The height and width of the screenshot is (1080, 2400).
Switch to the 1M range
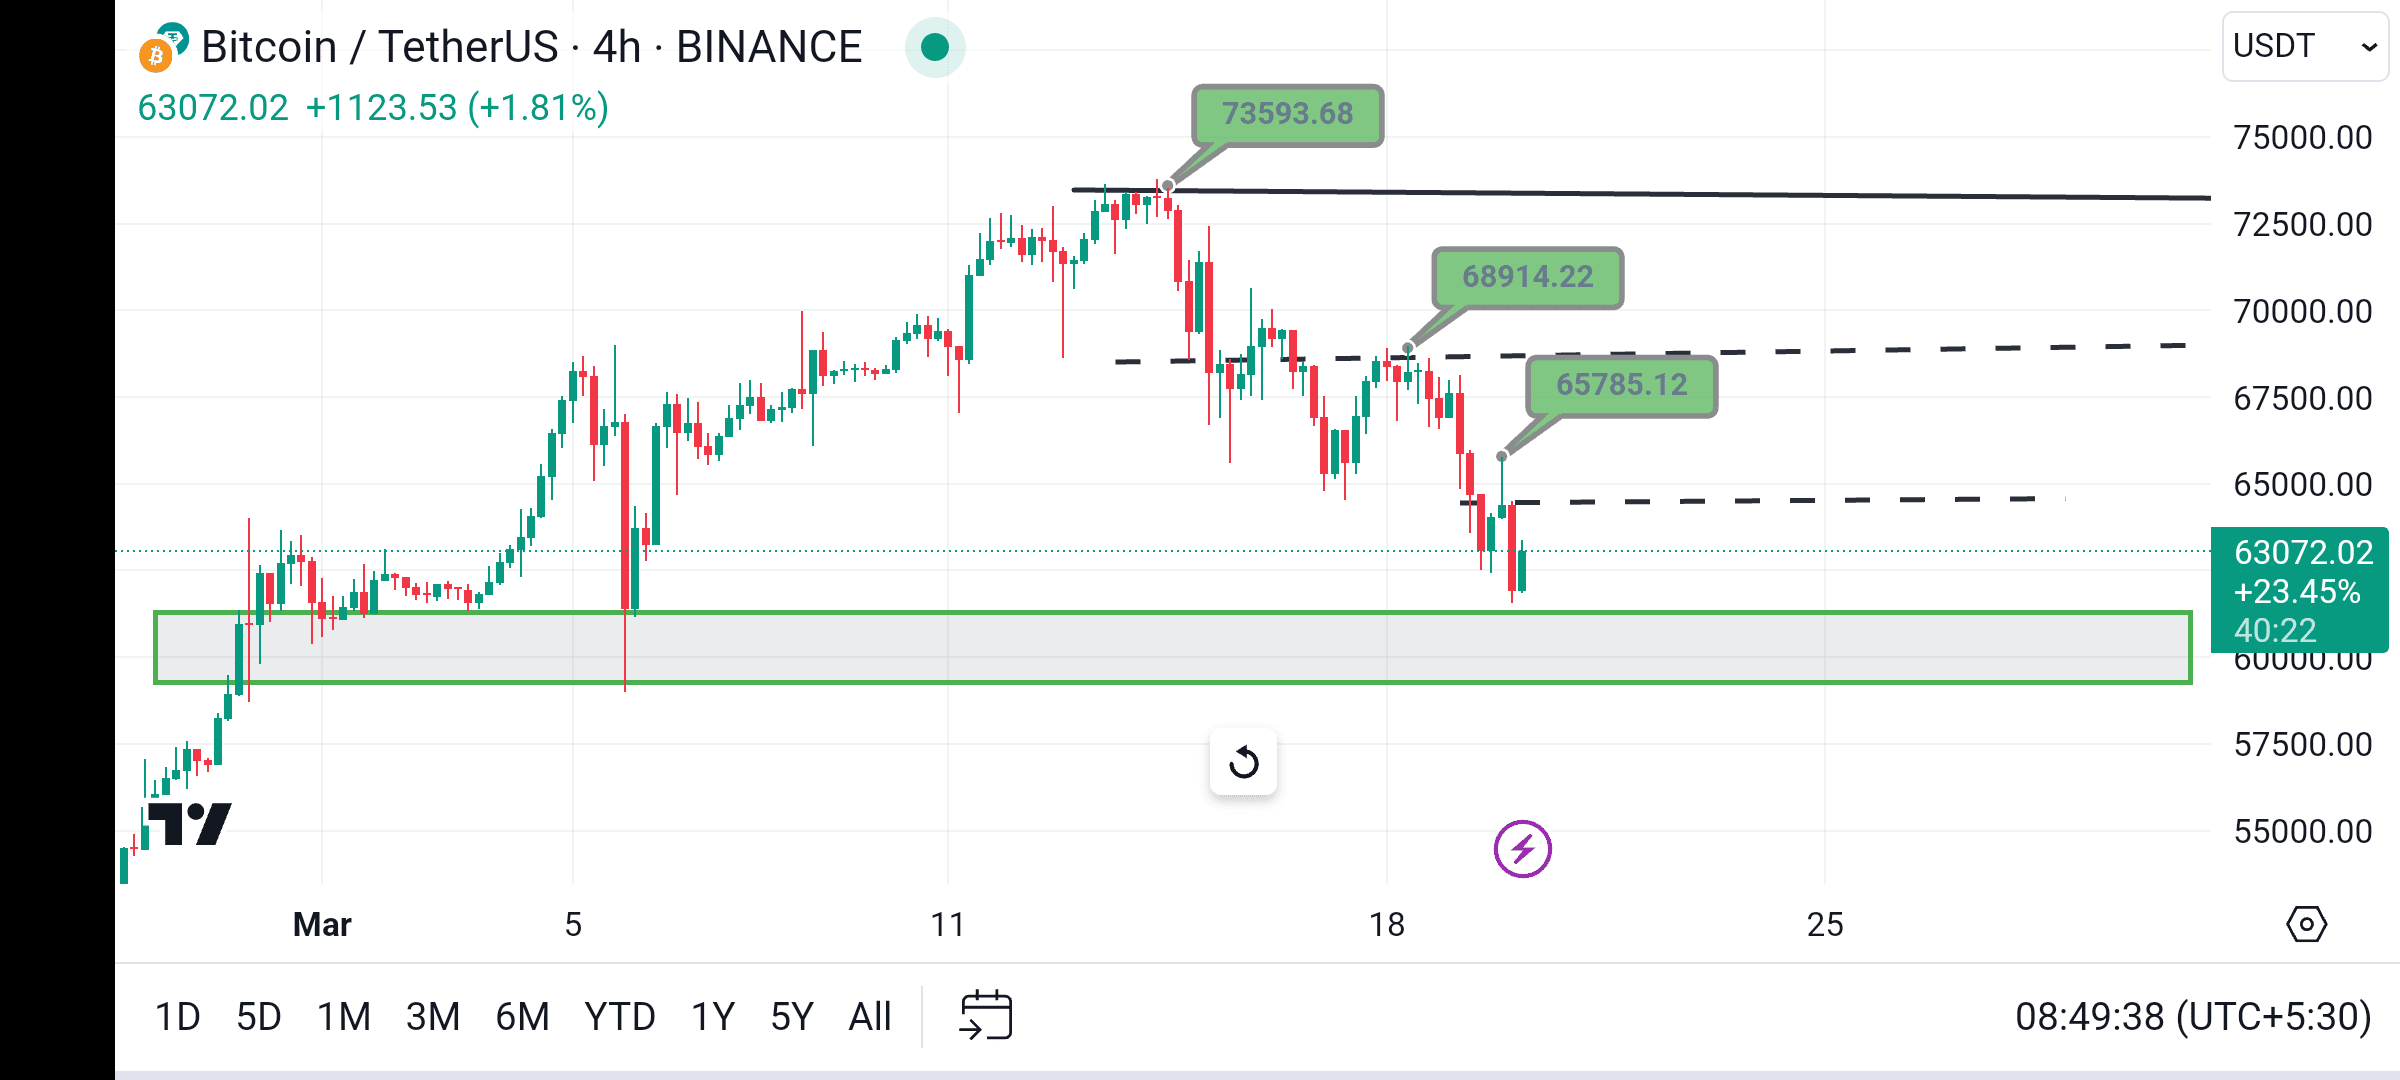pyautogui.click(x=344, y=1017)
